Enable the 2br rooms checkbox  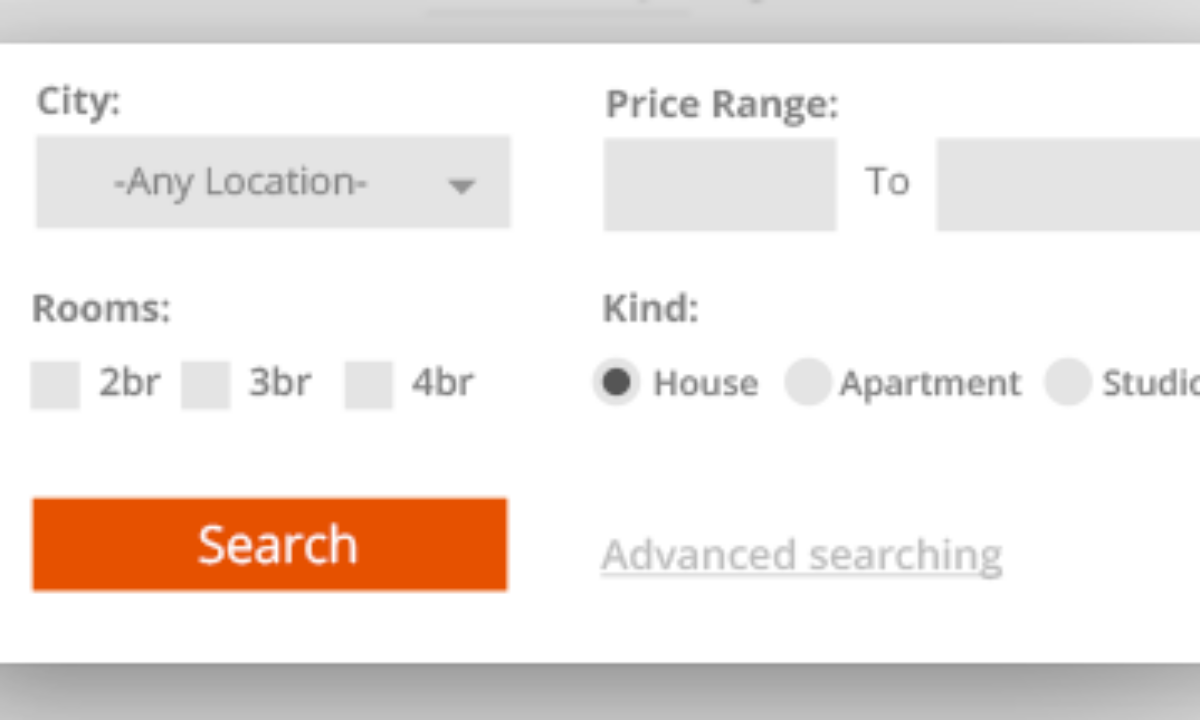[55, 385]
